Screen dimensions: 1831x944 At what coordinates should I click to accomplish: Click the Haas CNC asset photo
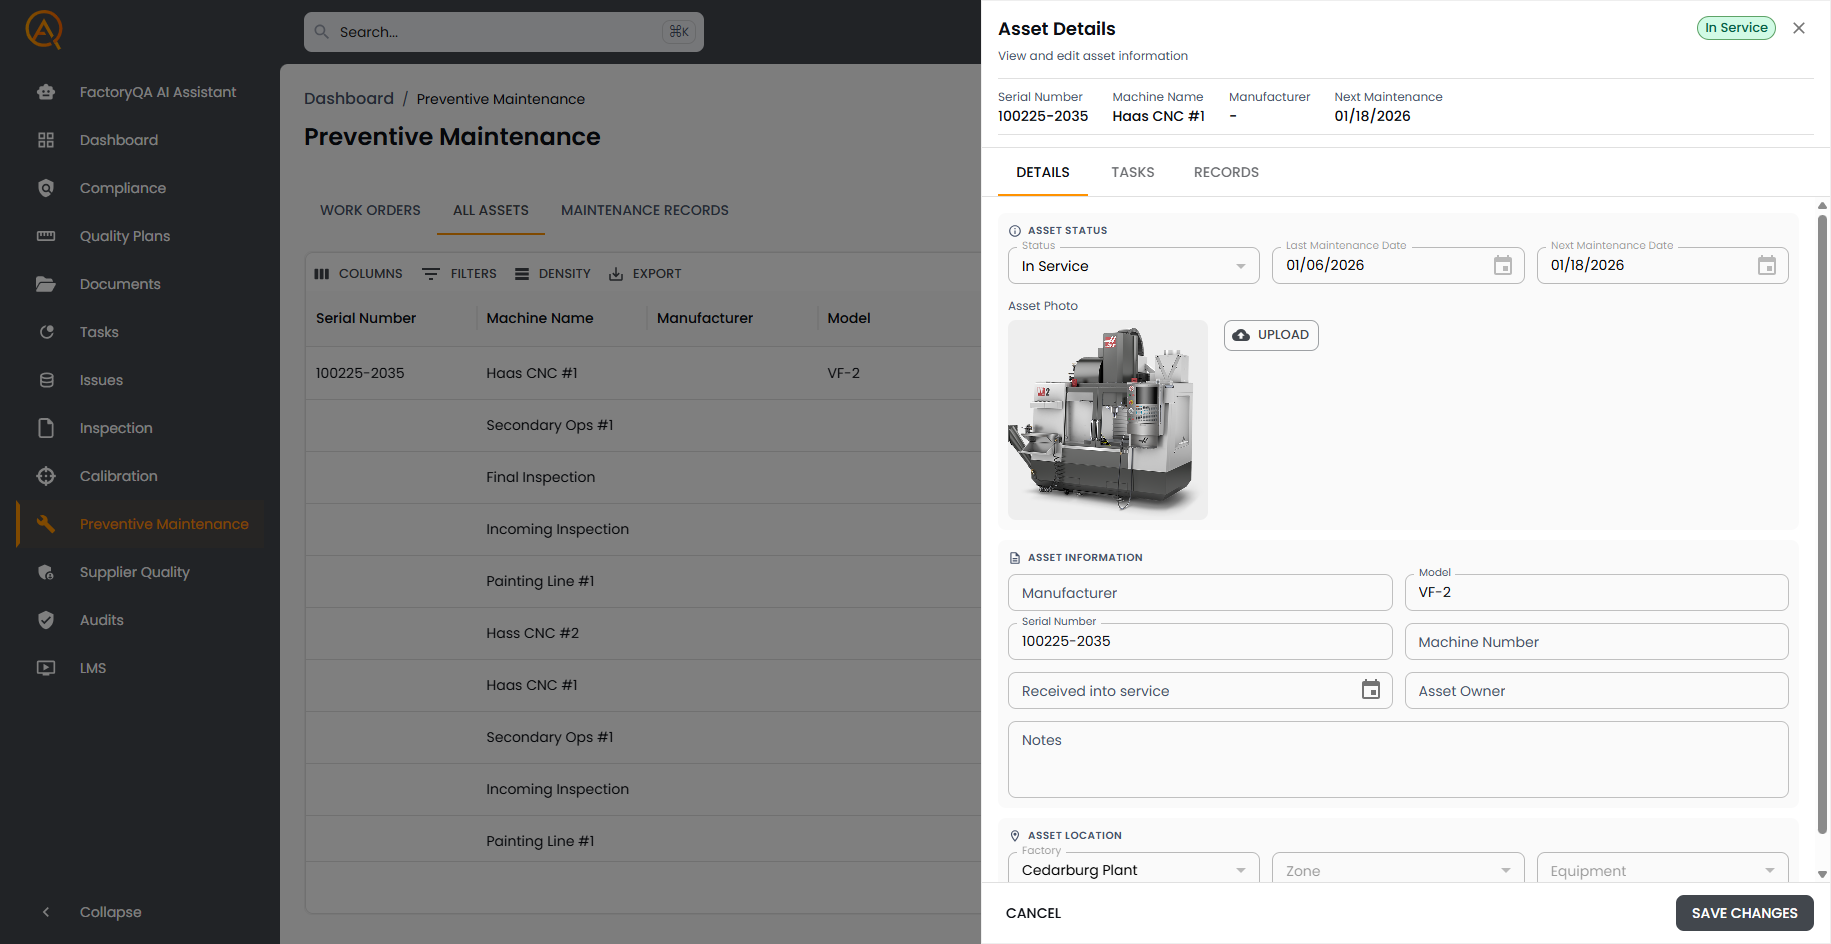[x=1107, y=419]
